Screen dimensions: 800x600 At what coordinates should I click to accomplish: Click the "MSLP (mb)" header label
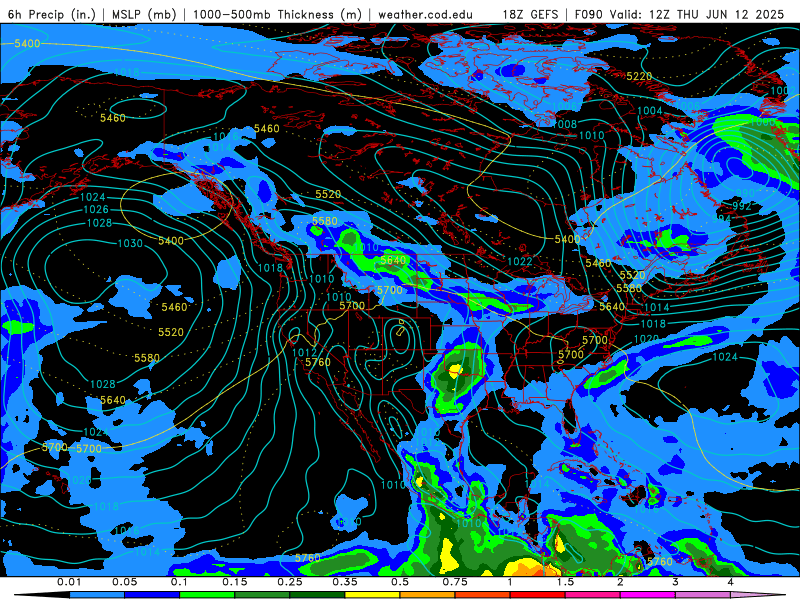pos(144,14)
